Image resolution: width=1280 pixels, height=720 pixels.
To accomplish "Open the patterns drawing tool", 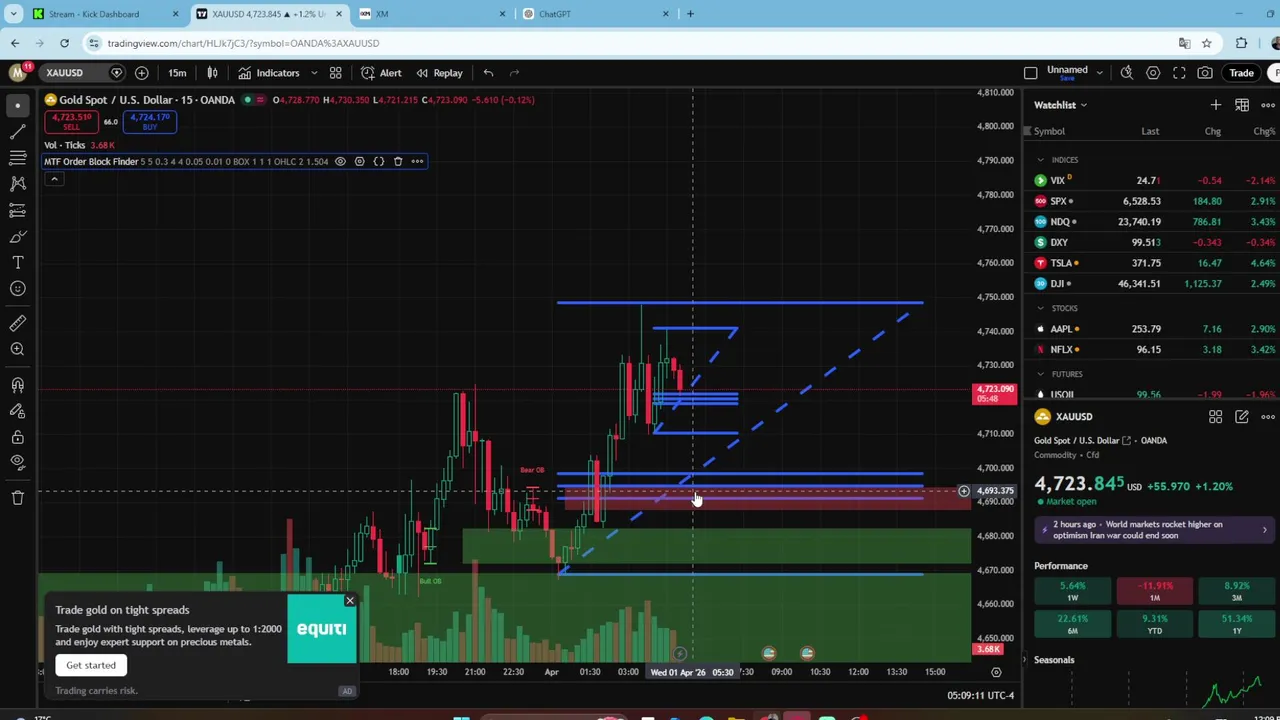I will 17,183.
